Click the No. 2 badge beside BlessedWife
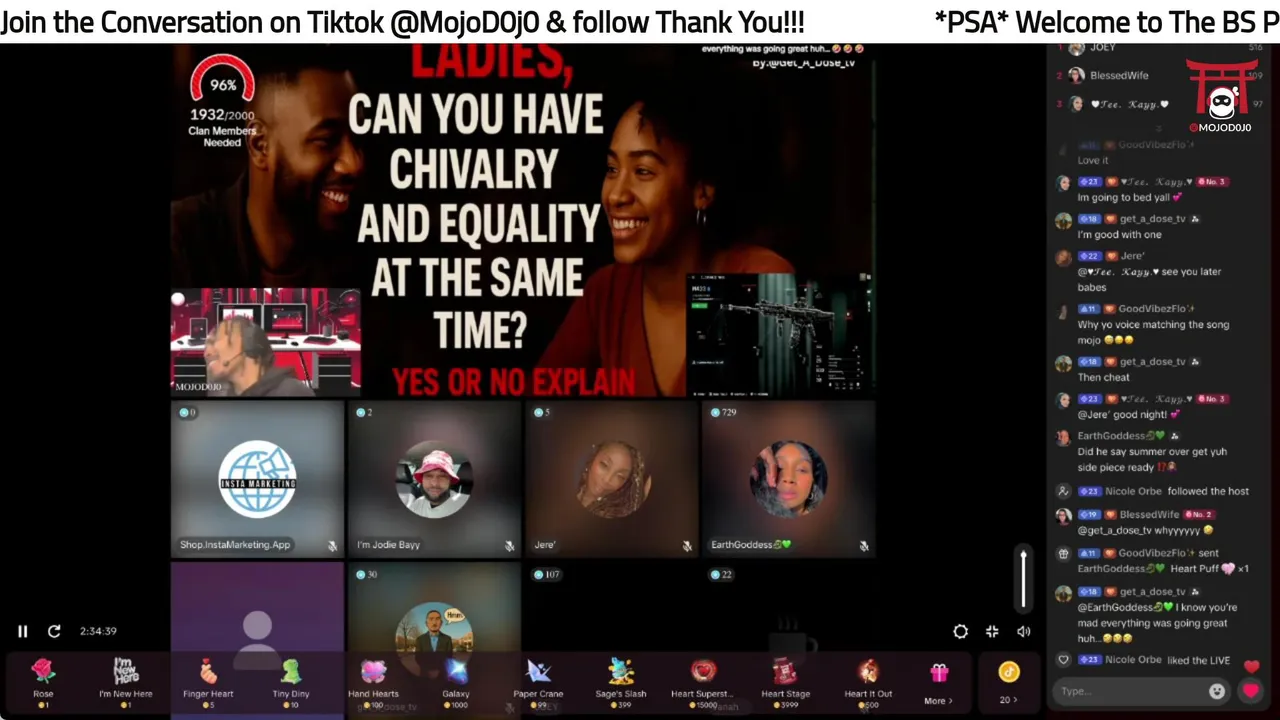 click(1199, 514)
